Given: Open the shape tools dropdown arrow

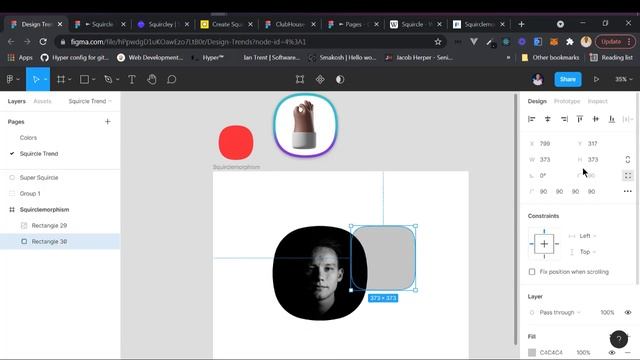Looking at the screenshot, I should [x=93, y=79].
